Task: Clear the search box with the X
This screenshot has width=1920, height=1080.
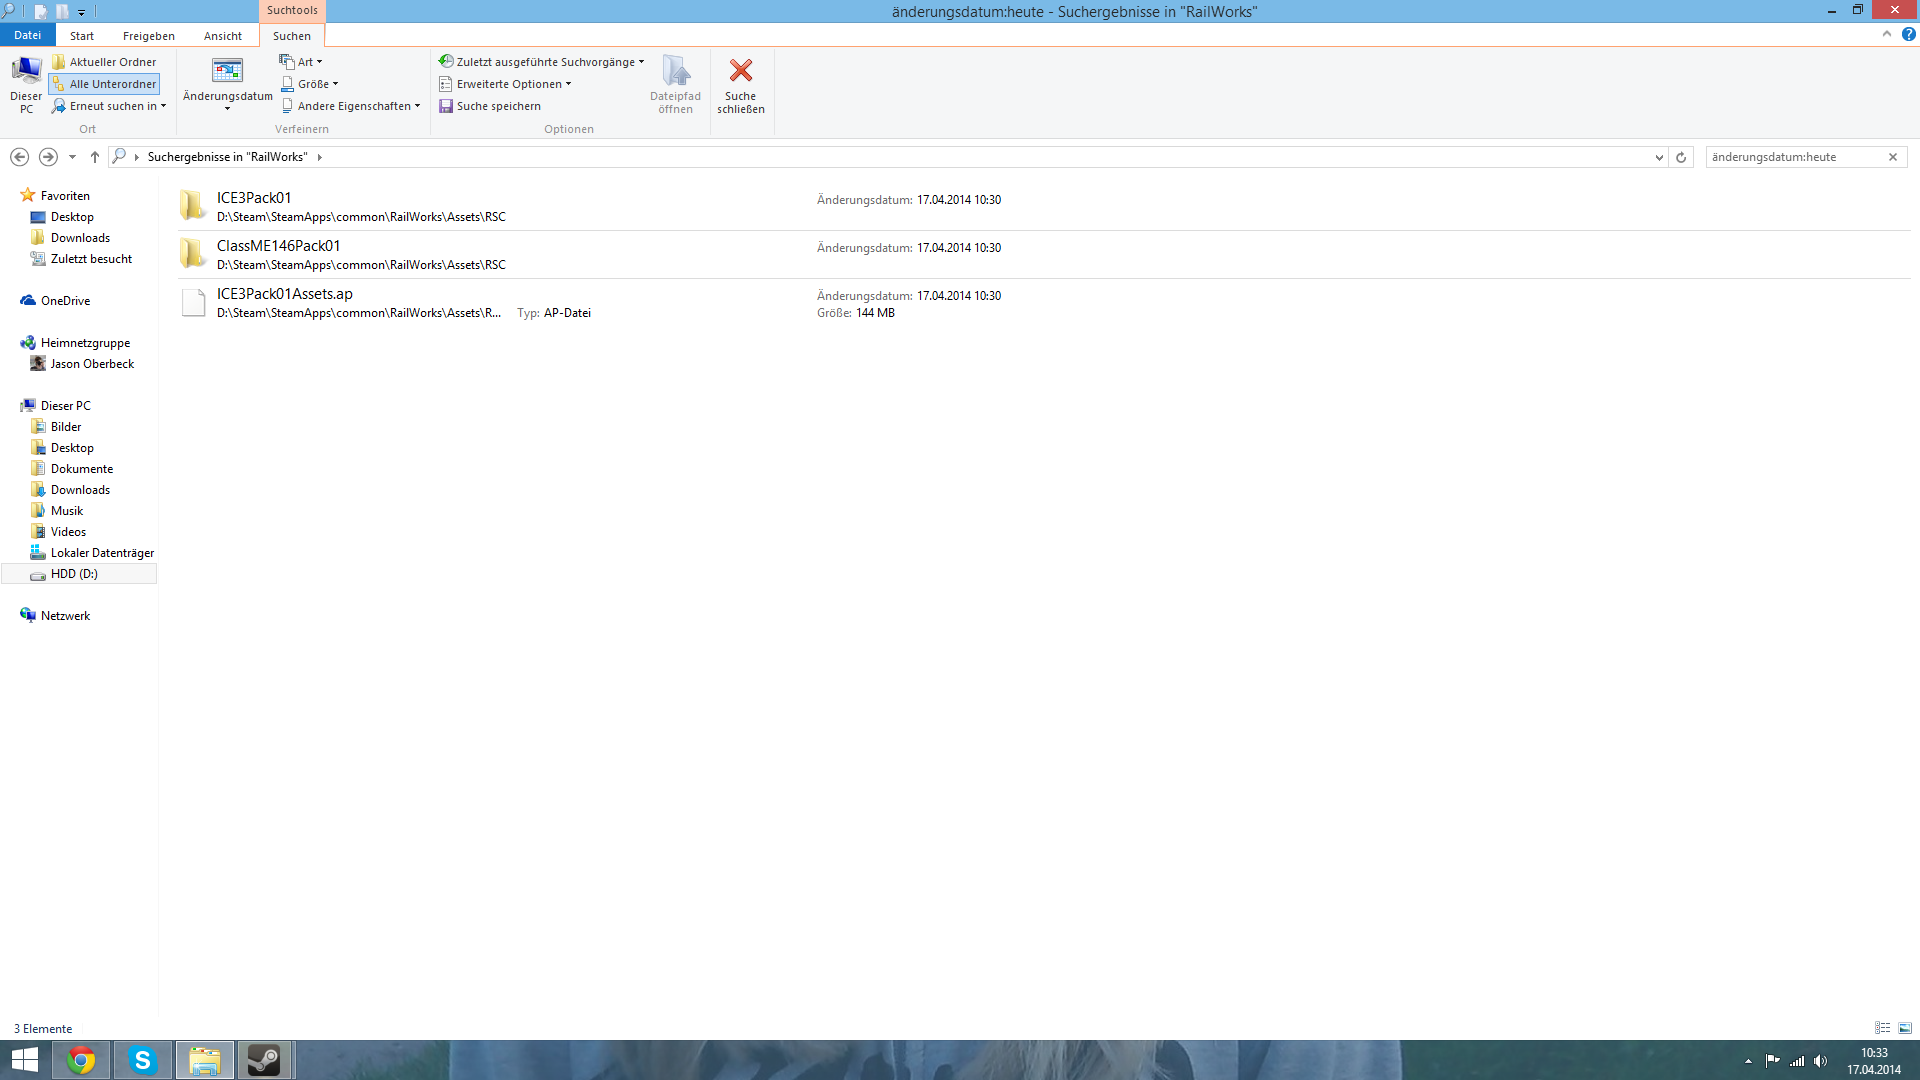Action: coord(1893,157)
